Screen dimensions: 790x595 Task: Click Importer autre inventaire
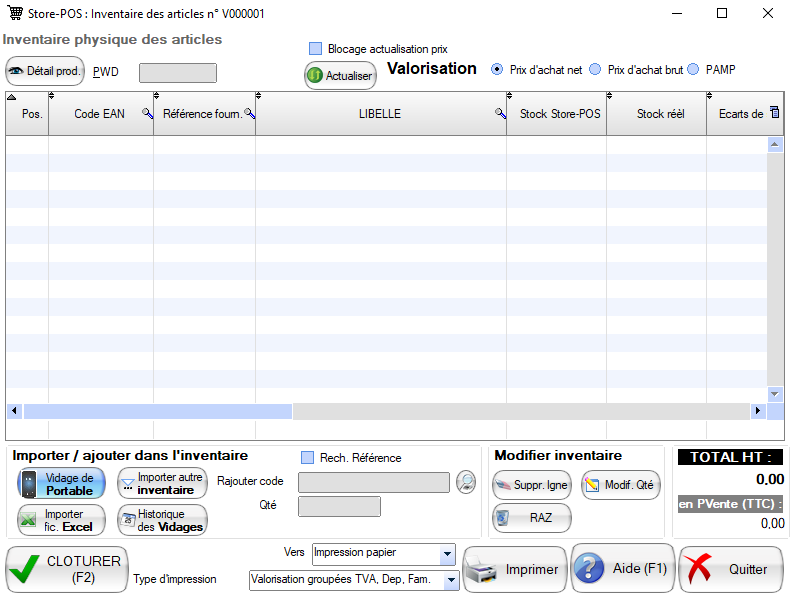162,484
